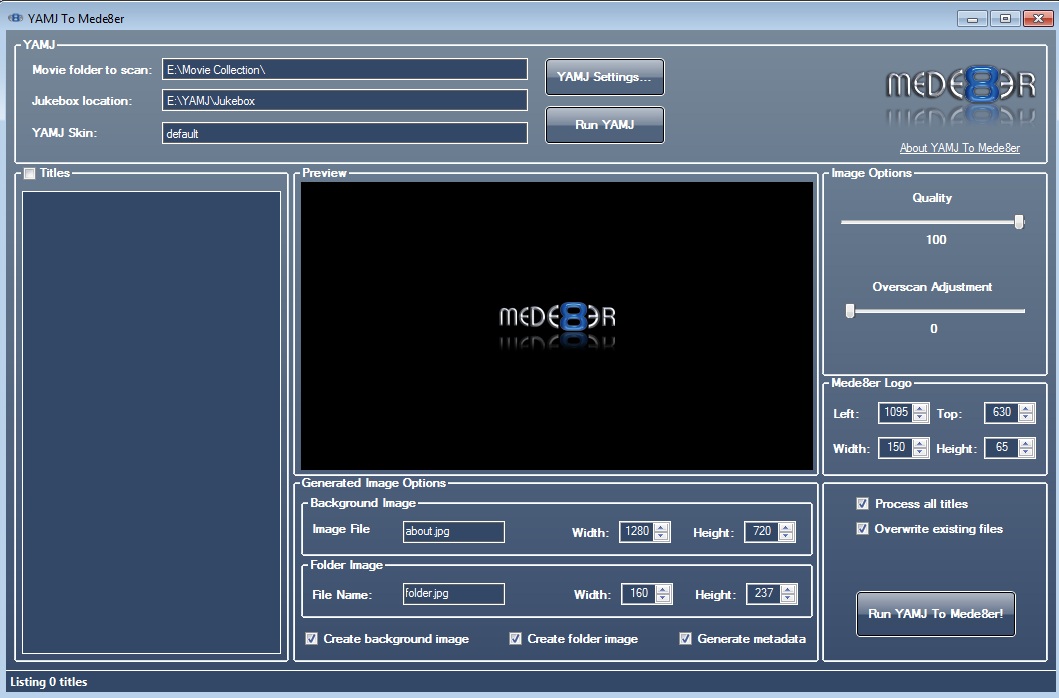Increase Background Image Height value
The image size is (1059, 698).
pos(786,528)
